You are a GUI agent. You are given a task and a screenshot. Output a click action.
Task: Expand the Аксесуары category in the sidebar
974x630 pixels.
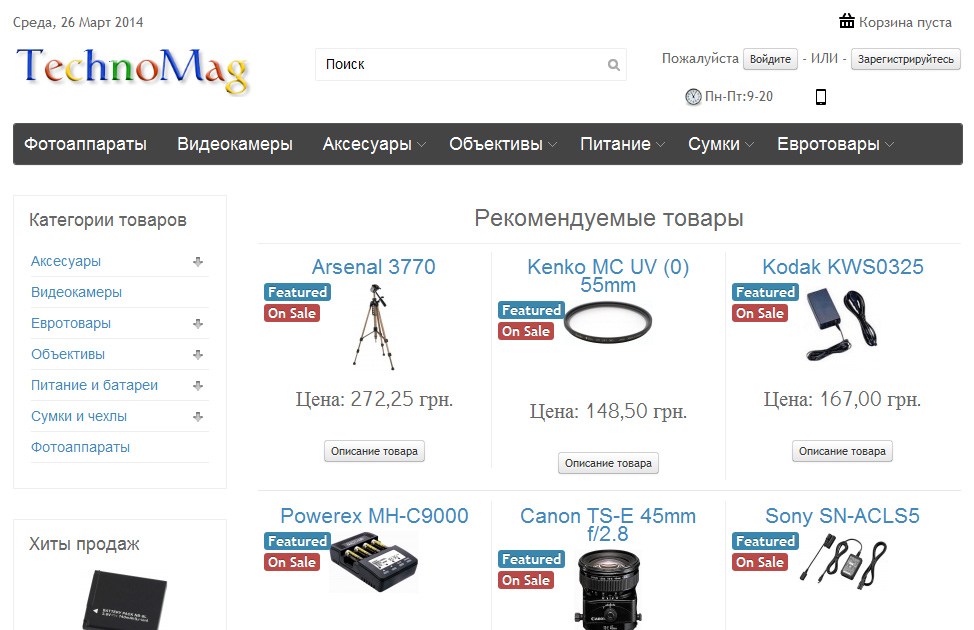[199, 261]
